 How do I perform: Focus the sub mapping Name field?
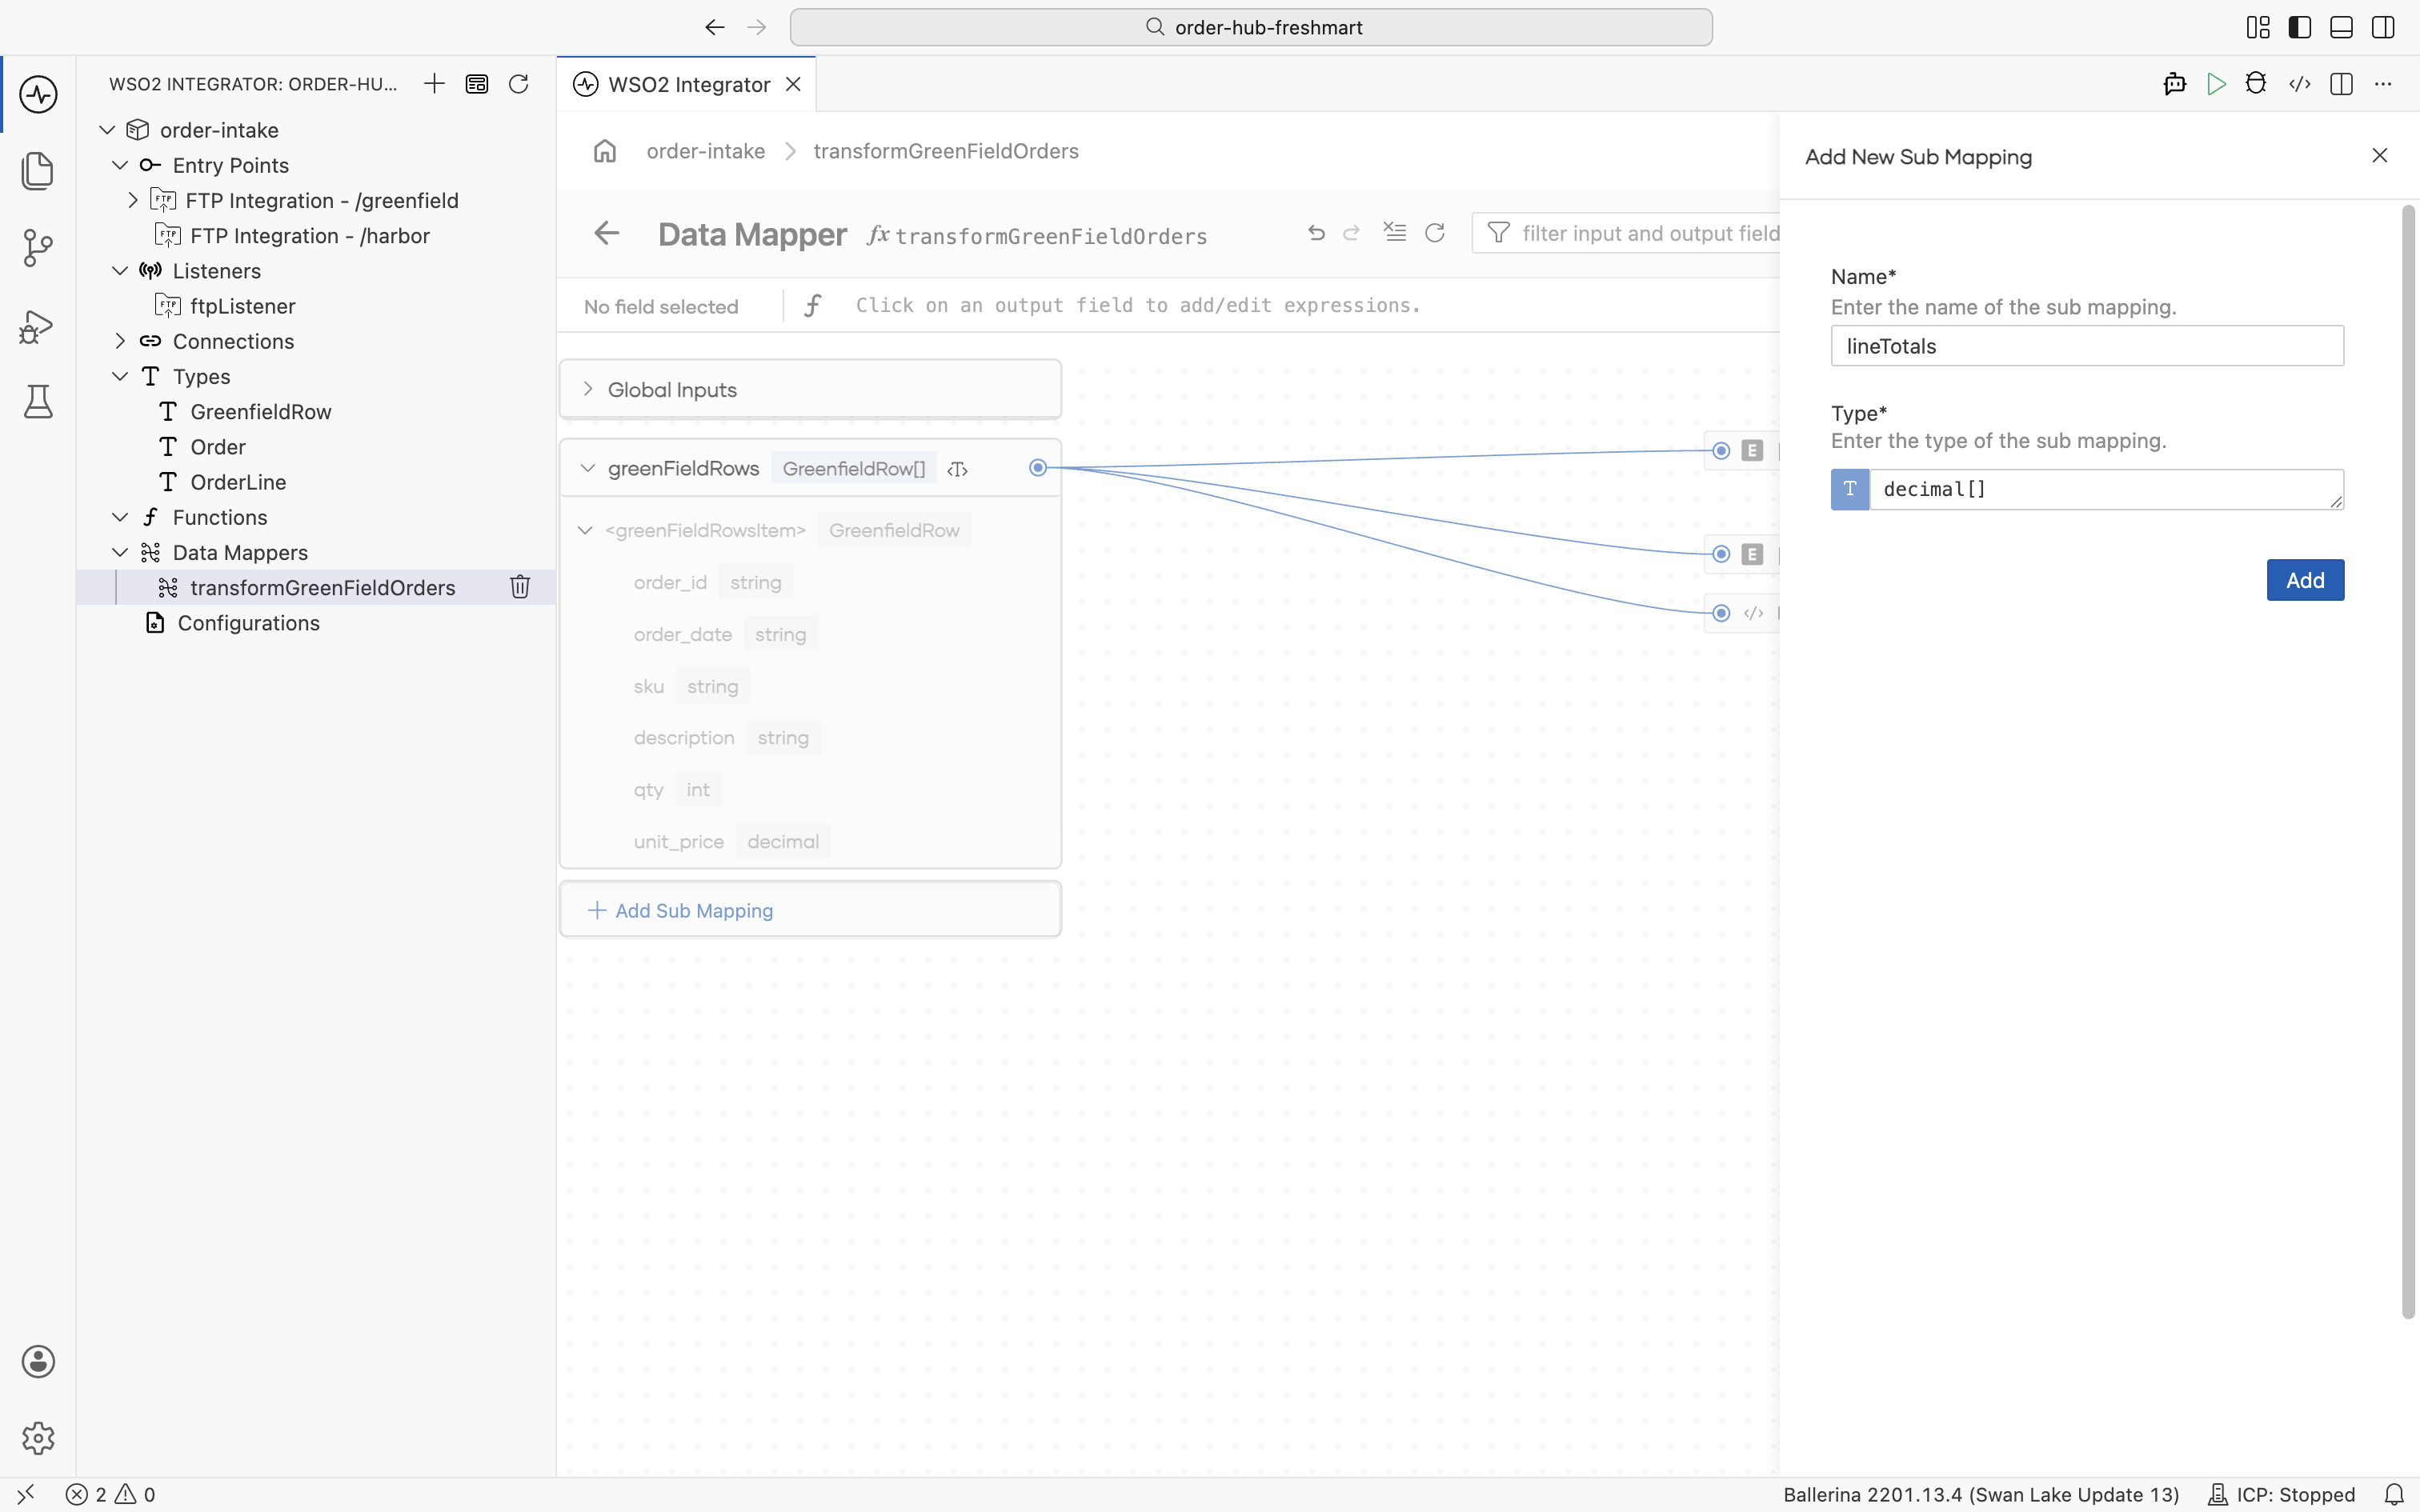2087,346
